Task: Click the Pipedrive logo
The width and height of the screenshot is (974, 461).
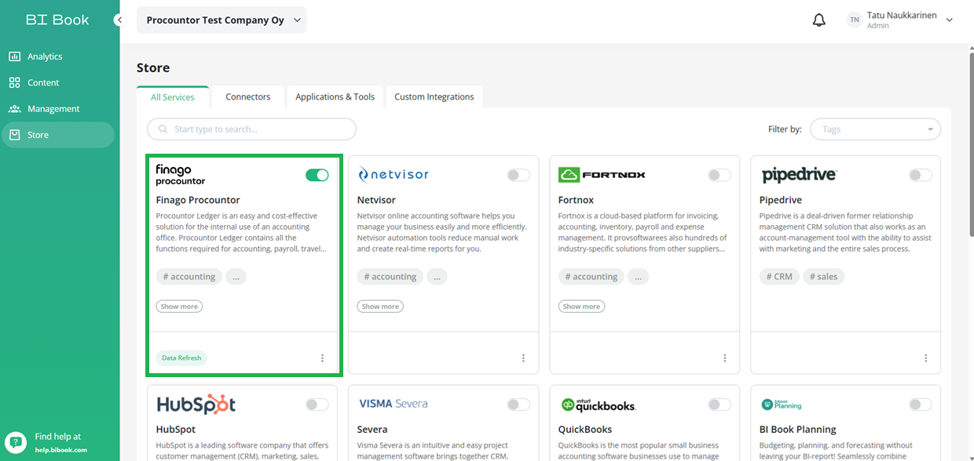Action: [799, 175]
